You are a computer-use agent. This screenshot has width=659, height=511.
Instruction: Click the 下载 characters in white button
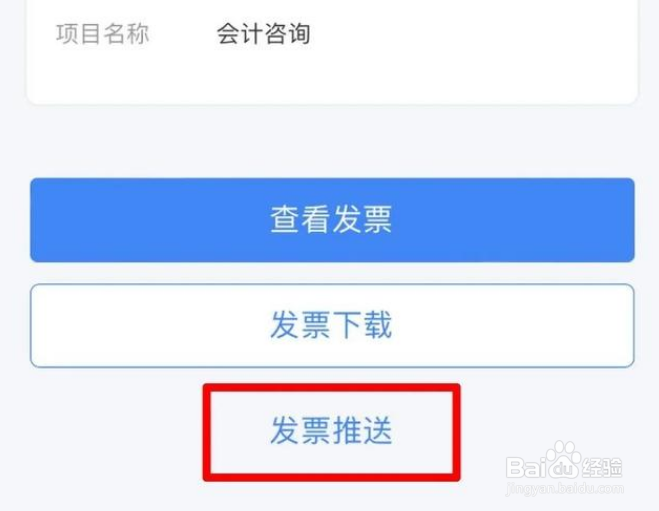point(362,325)
